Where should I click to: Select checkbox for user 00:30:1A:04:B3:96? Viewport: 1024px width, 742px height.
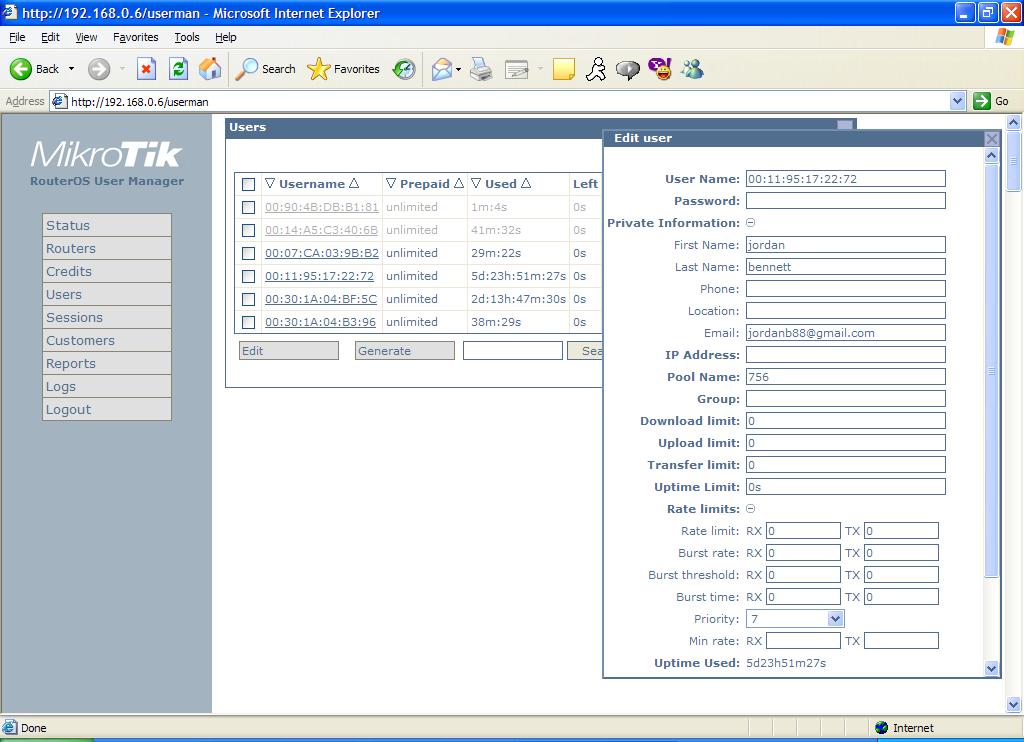(248, 322)
